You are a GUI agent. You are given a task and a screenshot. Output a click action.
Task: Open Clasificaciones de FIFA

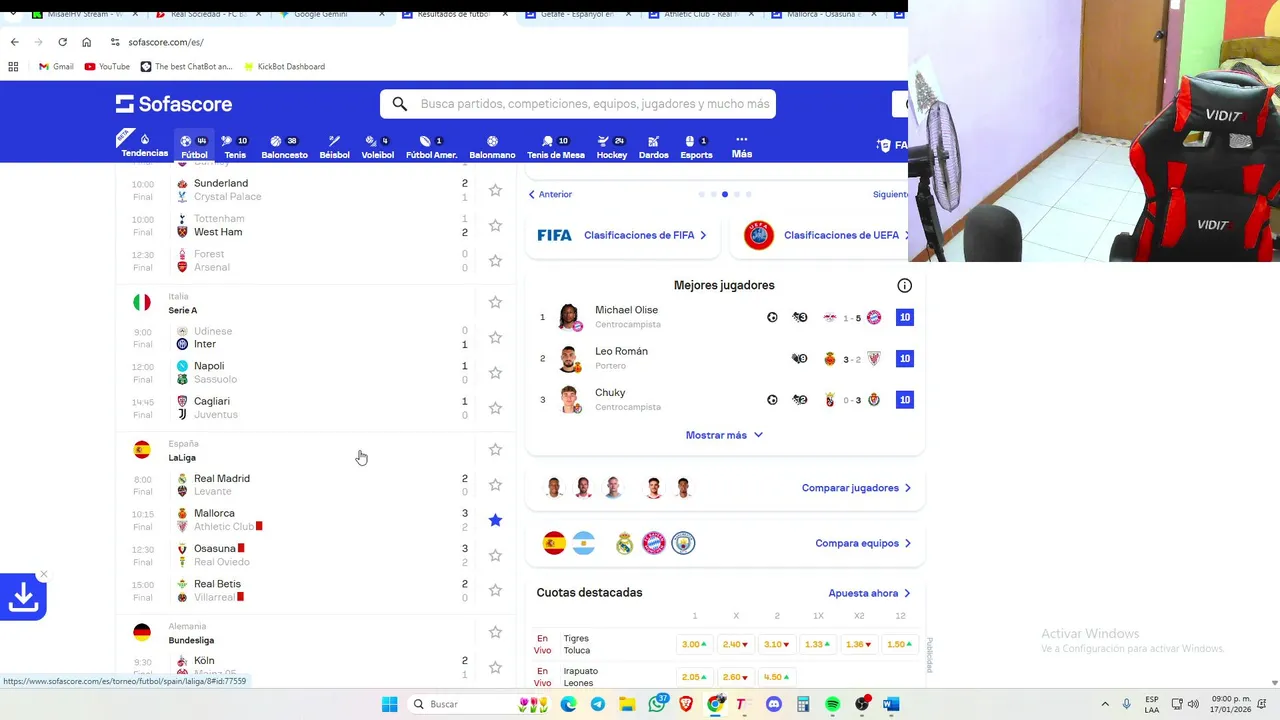pyautogui.click(x=623, y=235)
